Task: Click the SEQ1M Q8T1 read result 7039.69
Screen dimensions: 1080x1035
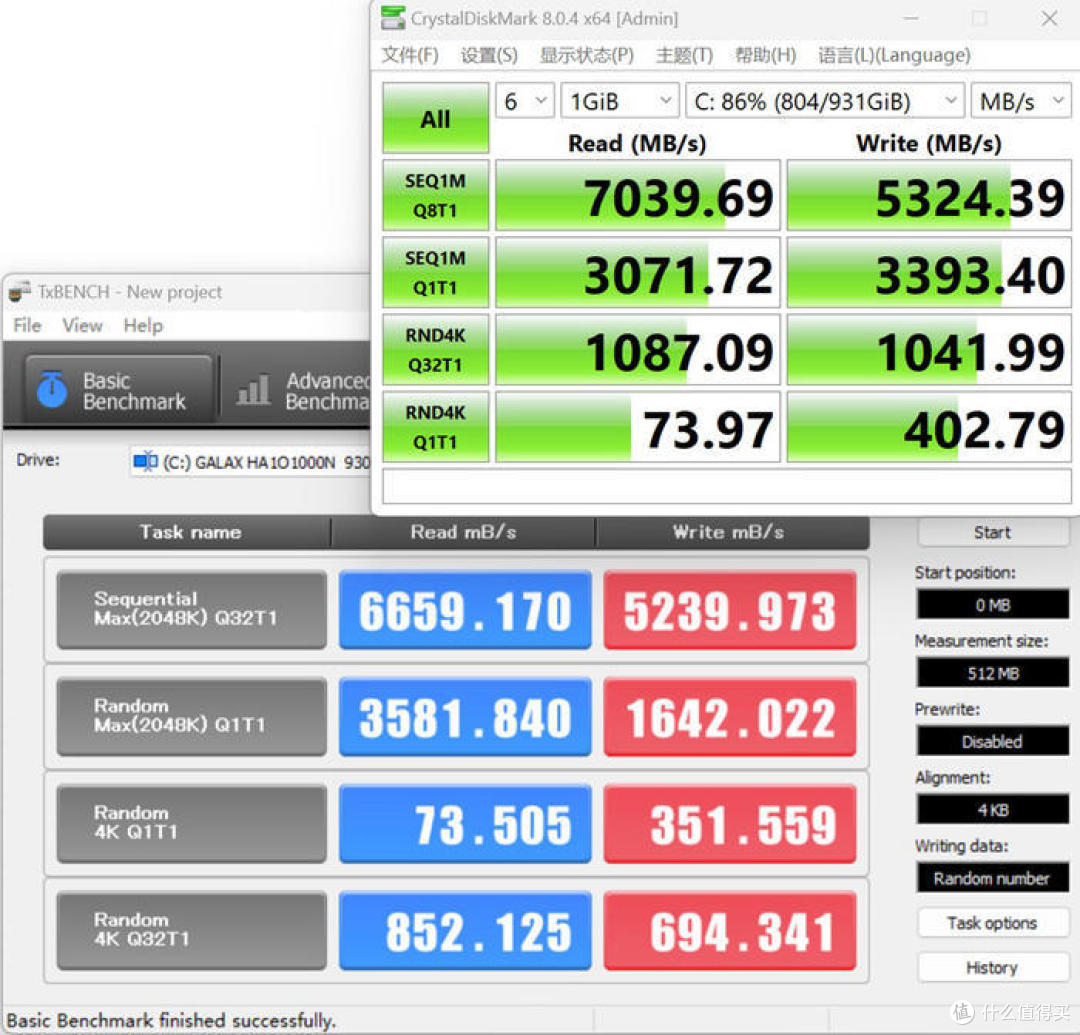Action: click(x=638, y=196)
